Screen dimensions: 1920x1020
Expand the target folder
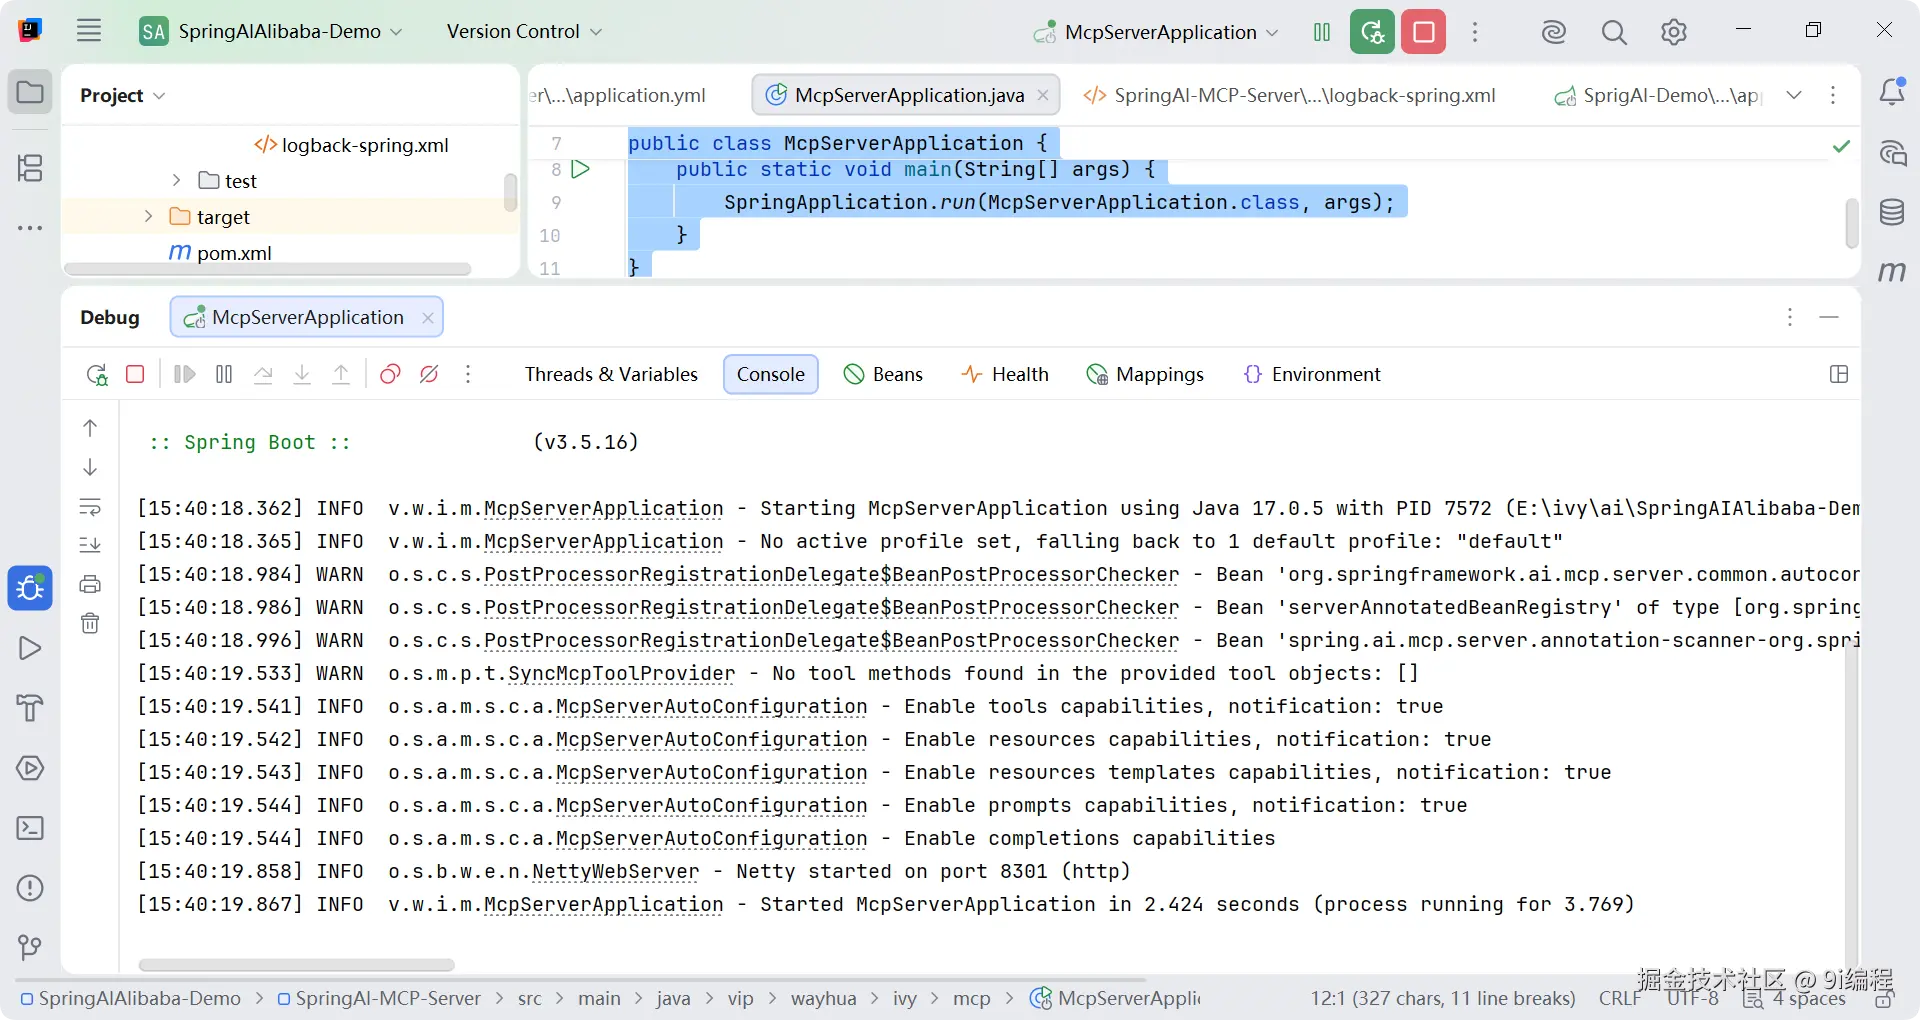point(148,216)
